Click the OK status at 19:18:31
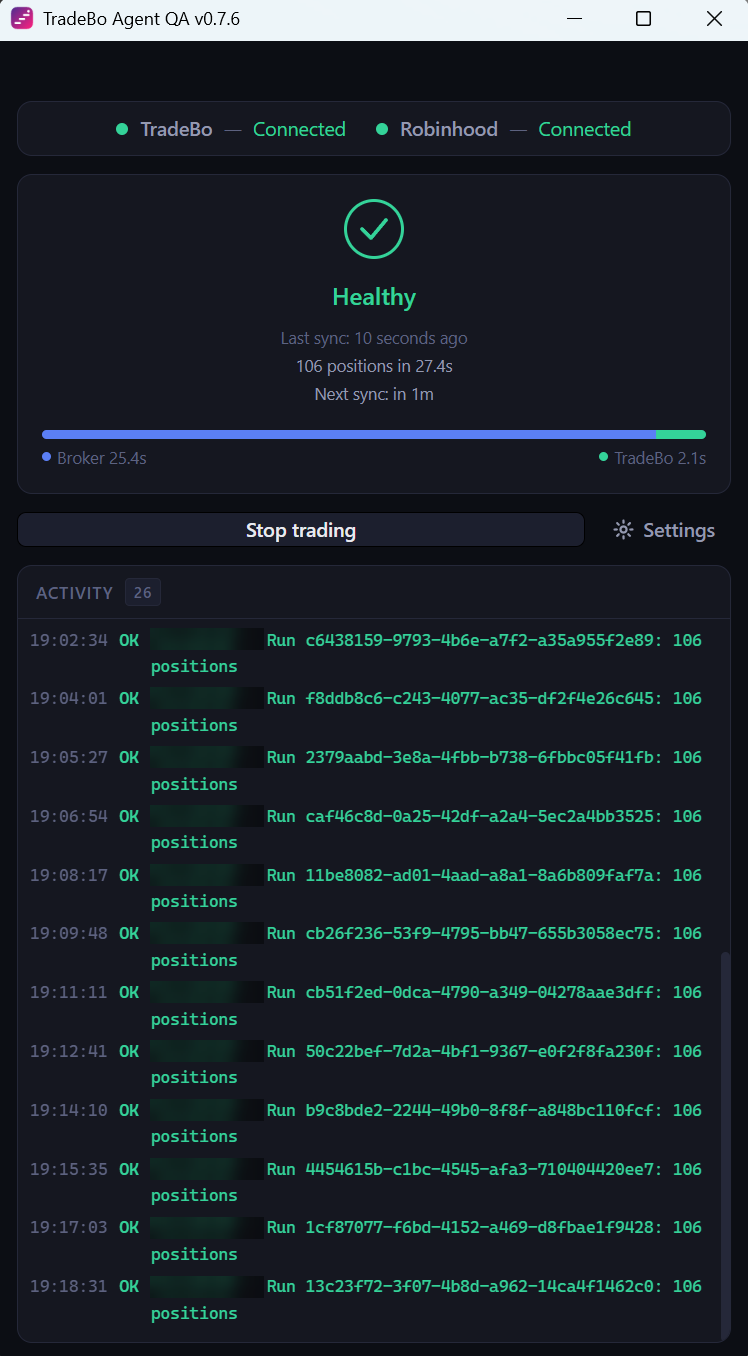This screenshot has height=1356, width=748. pyautogui.click(x=129, y=1286)
